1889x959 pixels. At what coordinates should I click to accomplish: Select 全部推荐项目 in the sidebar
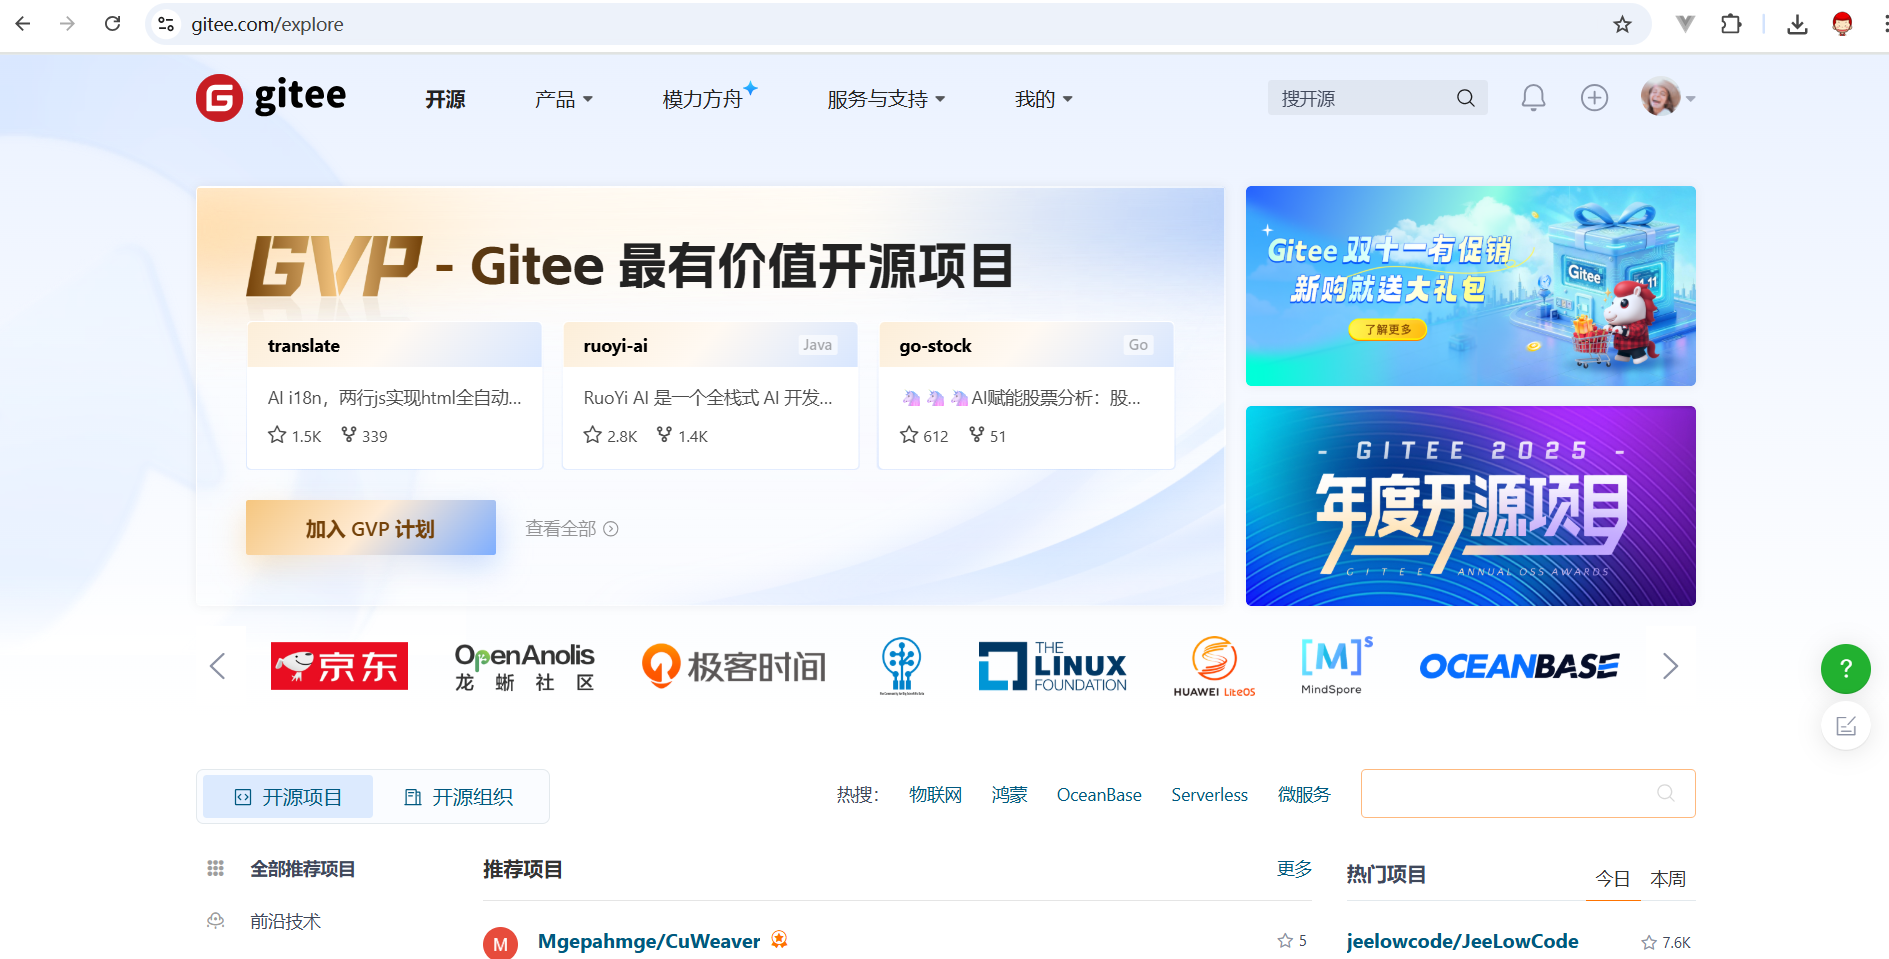pos(302,869)
